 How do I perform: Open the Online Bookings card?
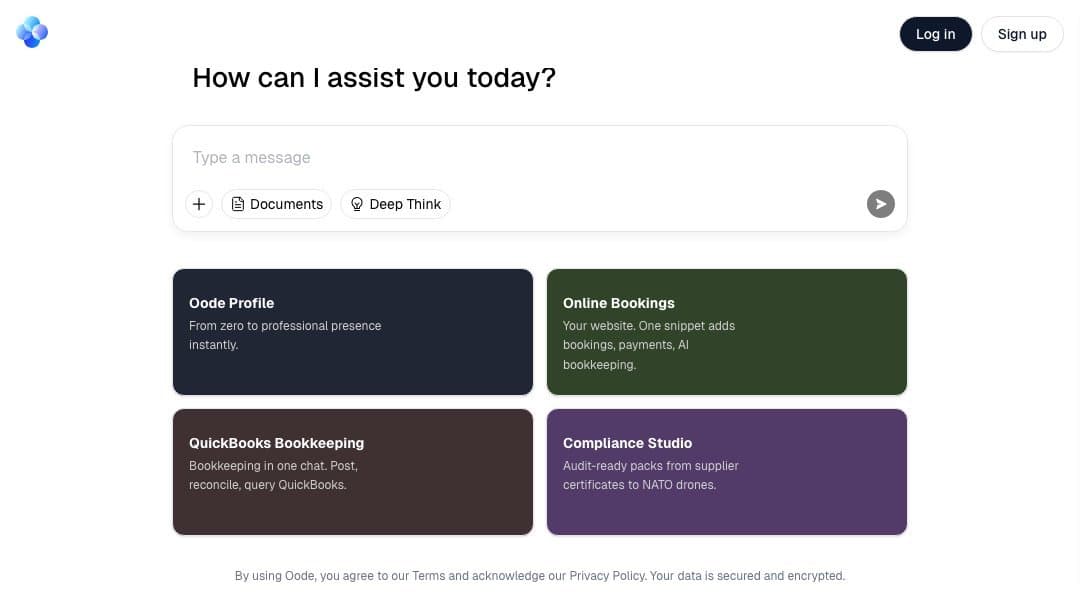tap(726, 331)
